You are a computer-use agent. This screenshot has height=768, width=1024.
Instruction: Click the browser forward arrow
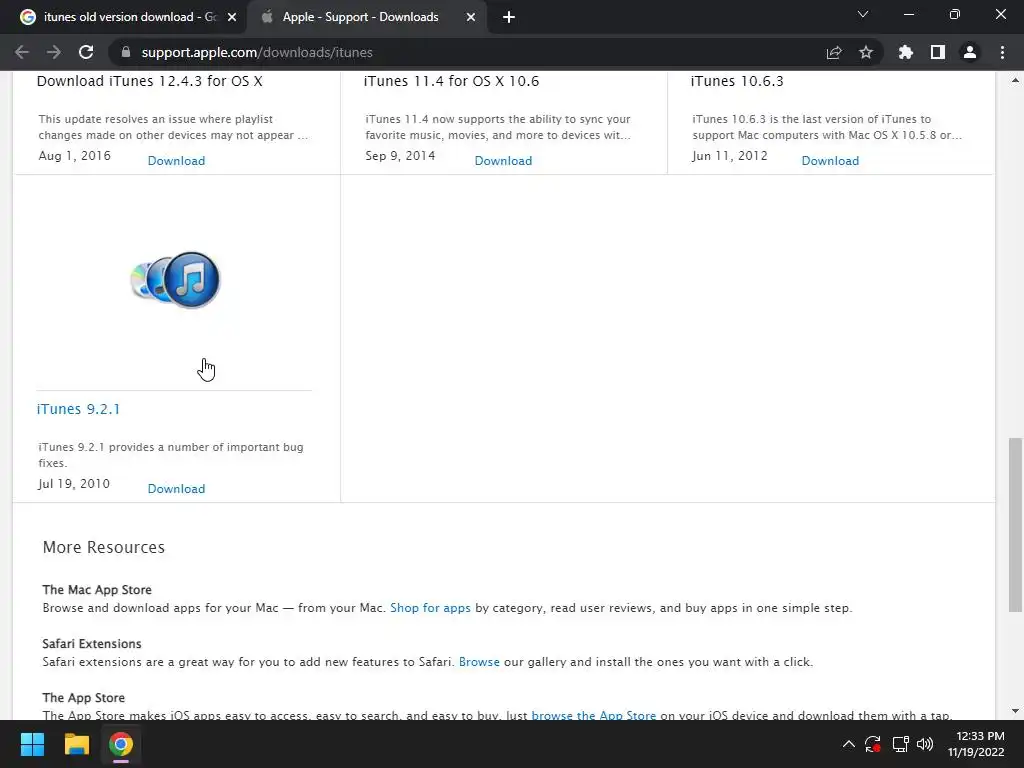[54, 52]
